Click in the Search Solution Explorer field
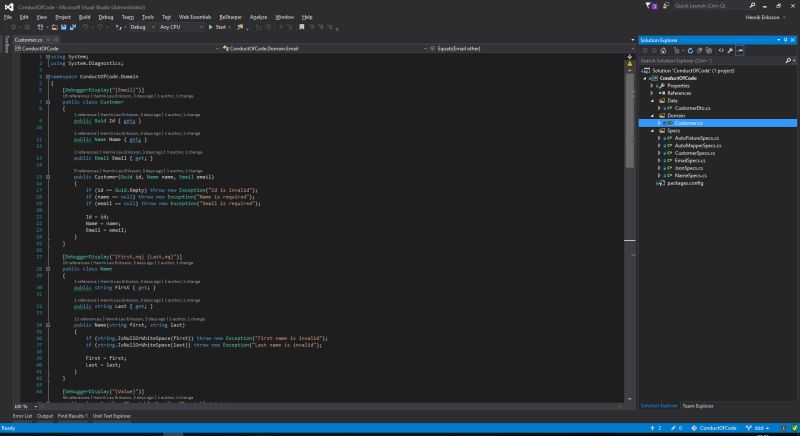The width and height of the screenshot is (800, 436). click(x=712, y=61)
